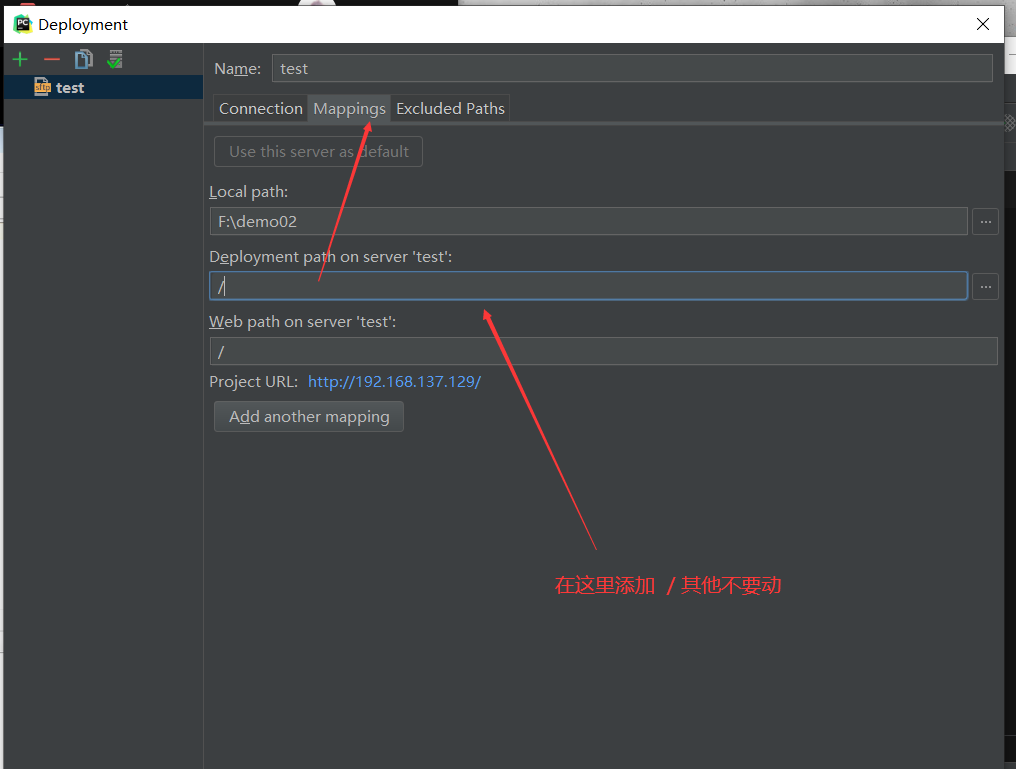Click the Add another mapping button

pos(308,416)
